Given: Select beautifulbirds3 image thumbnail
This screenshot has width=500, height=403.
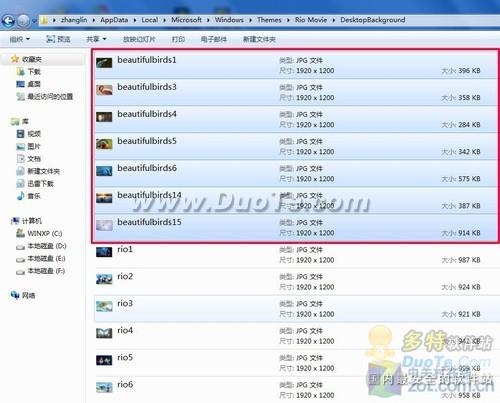Looking at the screenshot, I should 104,90.
